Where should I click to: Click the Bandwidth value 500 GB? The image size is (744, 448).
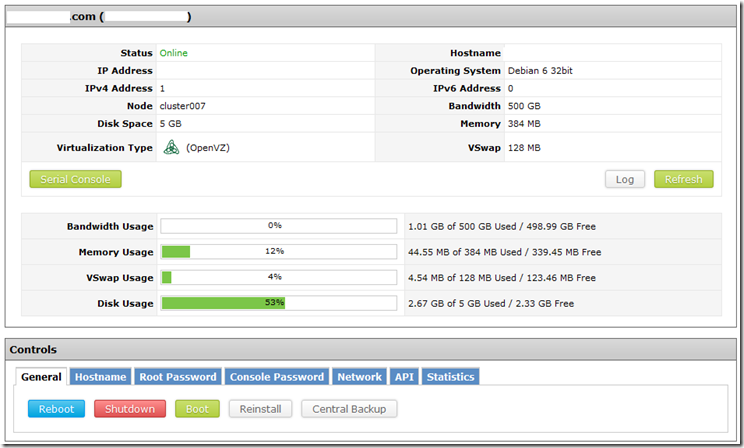[x=524, y=106]
